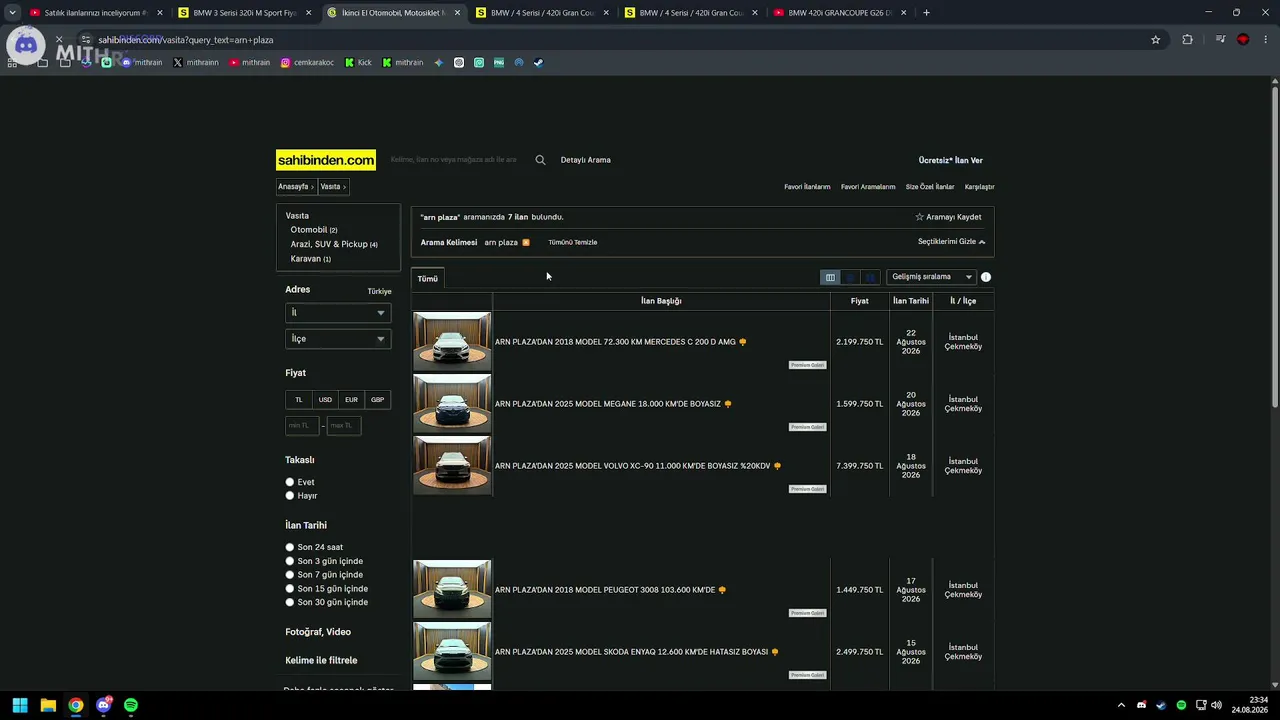Select the Son 30 gün içinde option
1280x720 pixels.
point(290,602)
